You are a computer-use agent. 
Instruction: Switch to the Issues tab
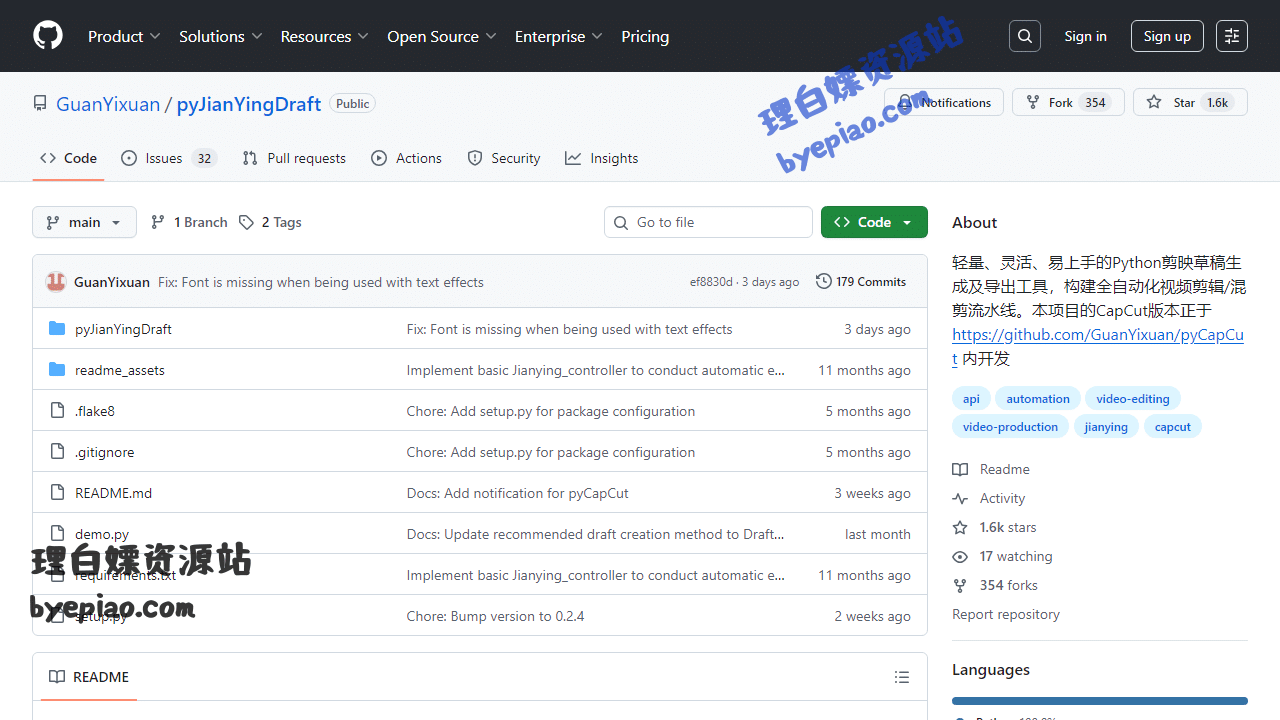(x=168, y=158)
